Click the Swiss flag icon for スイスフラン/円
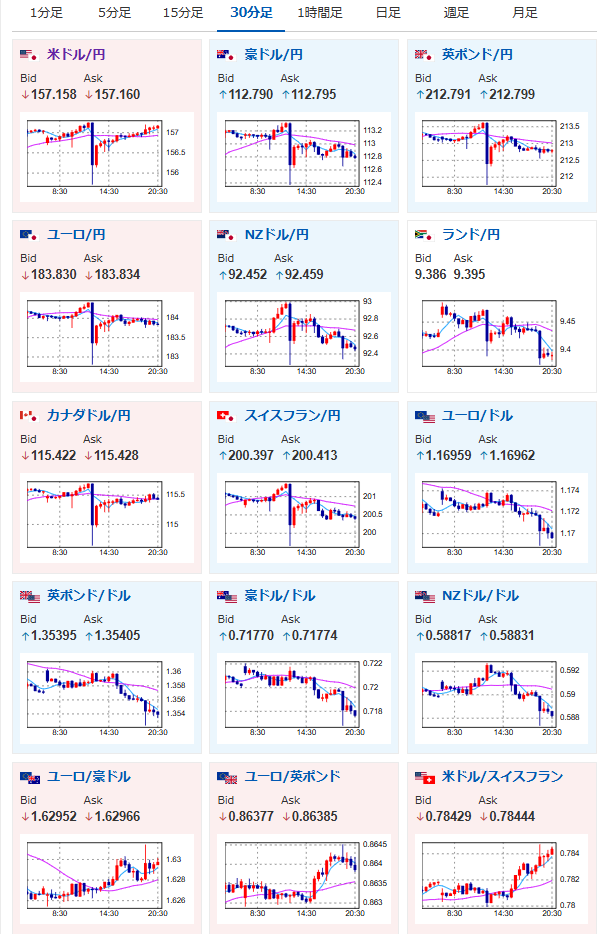The width and height of the screenshot is (604, 934). coord(227,415)
